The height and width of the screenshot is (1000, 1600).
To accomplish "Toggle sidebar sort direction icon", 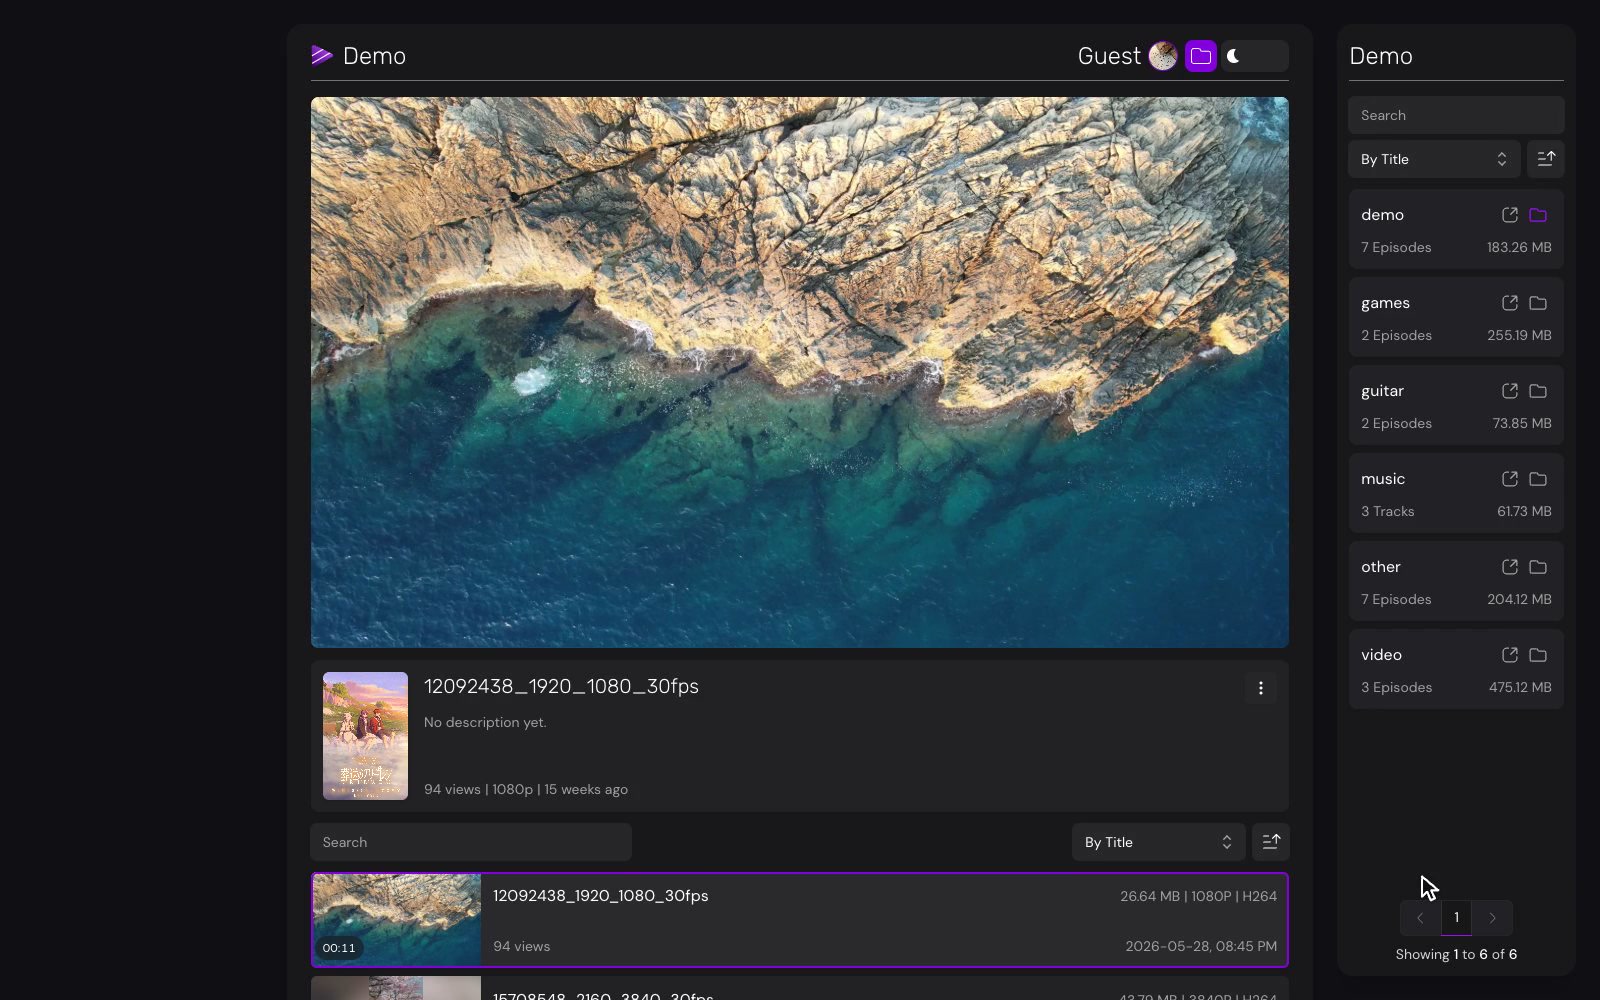I will pyautogui.click(x=1546, y=159).
